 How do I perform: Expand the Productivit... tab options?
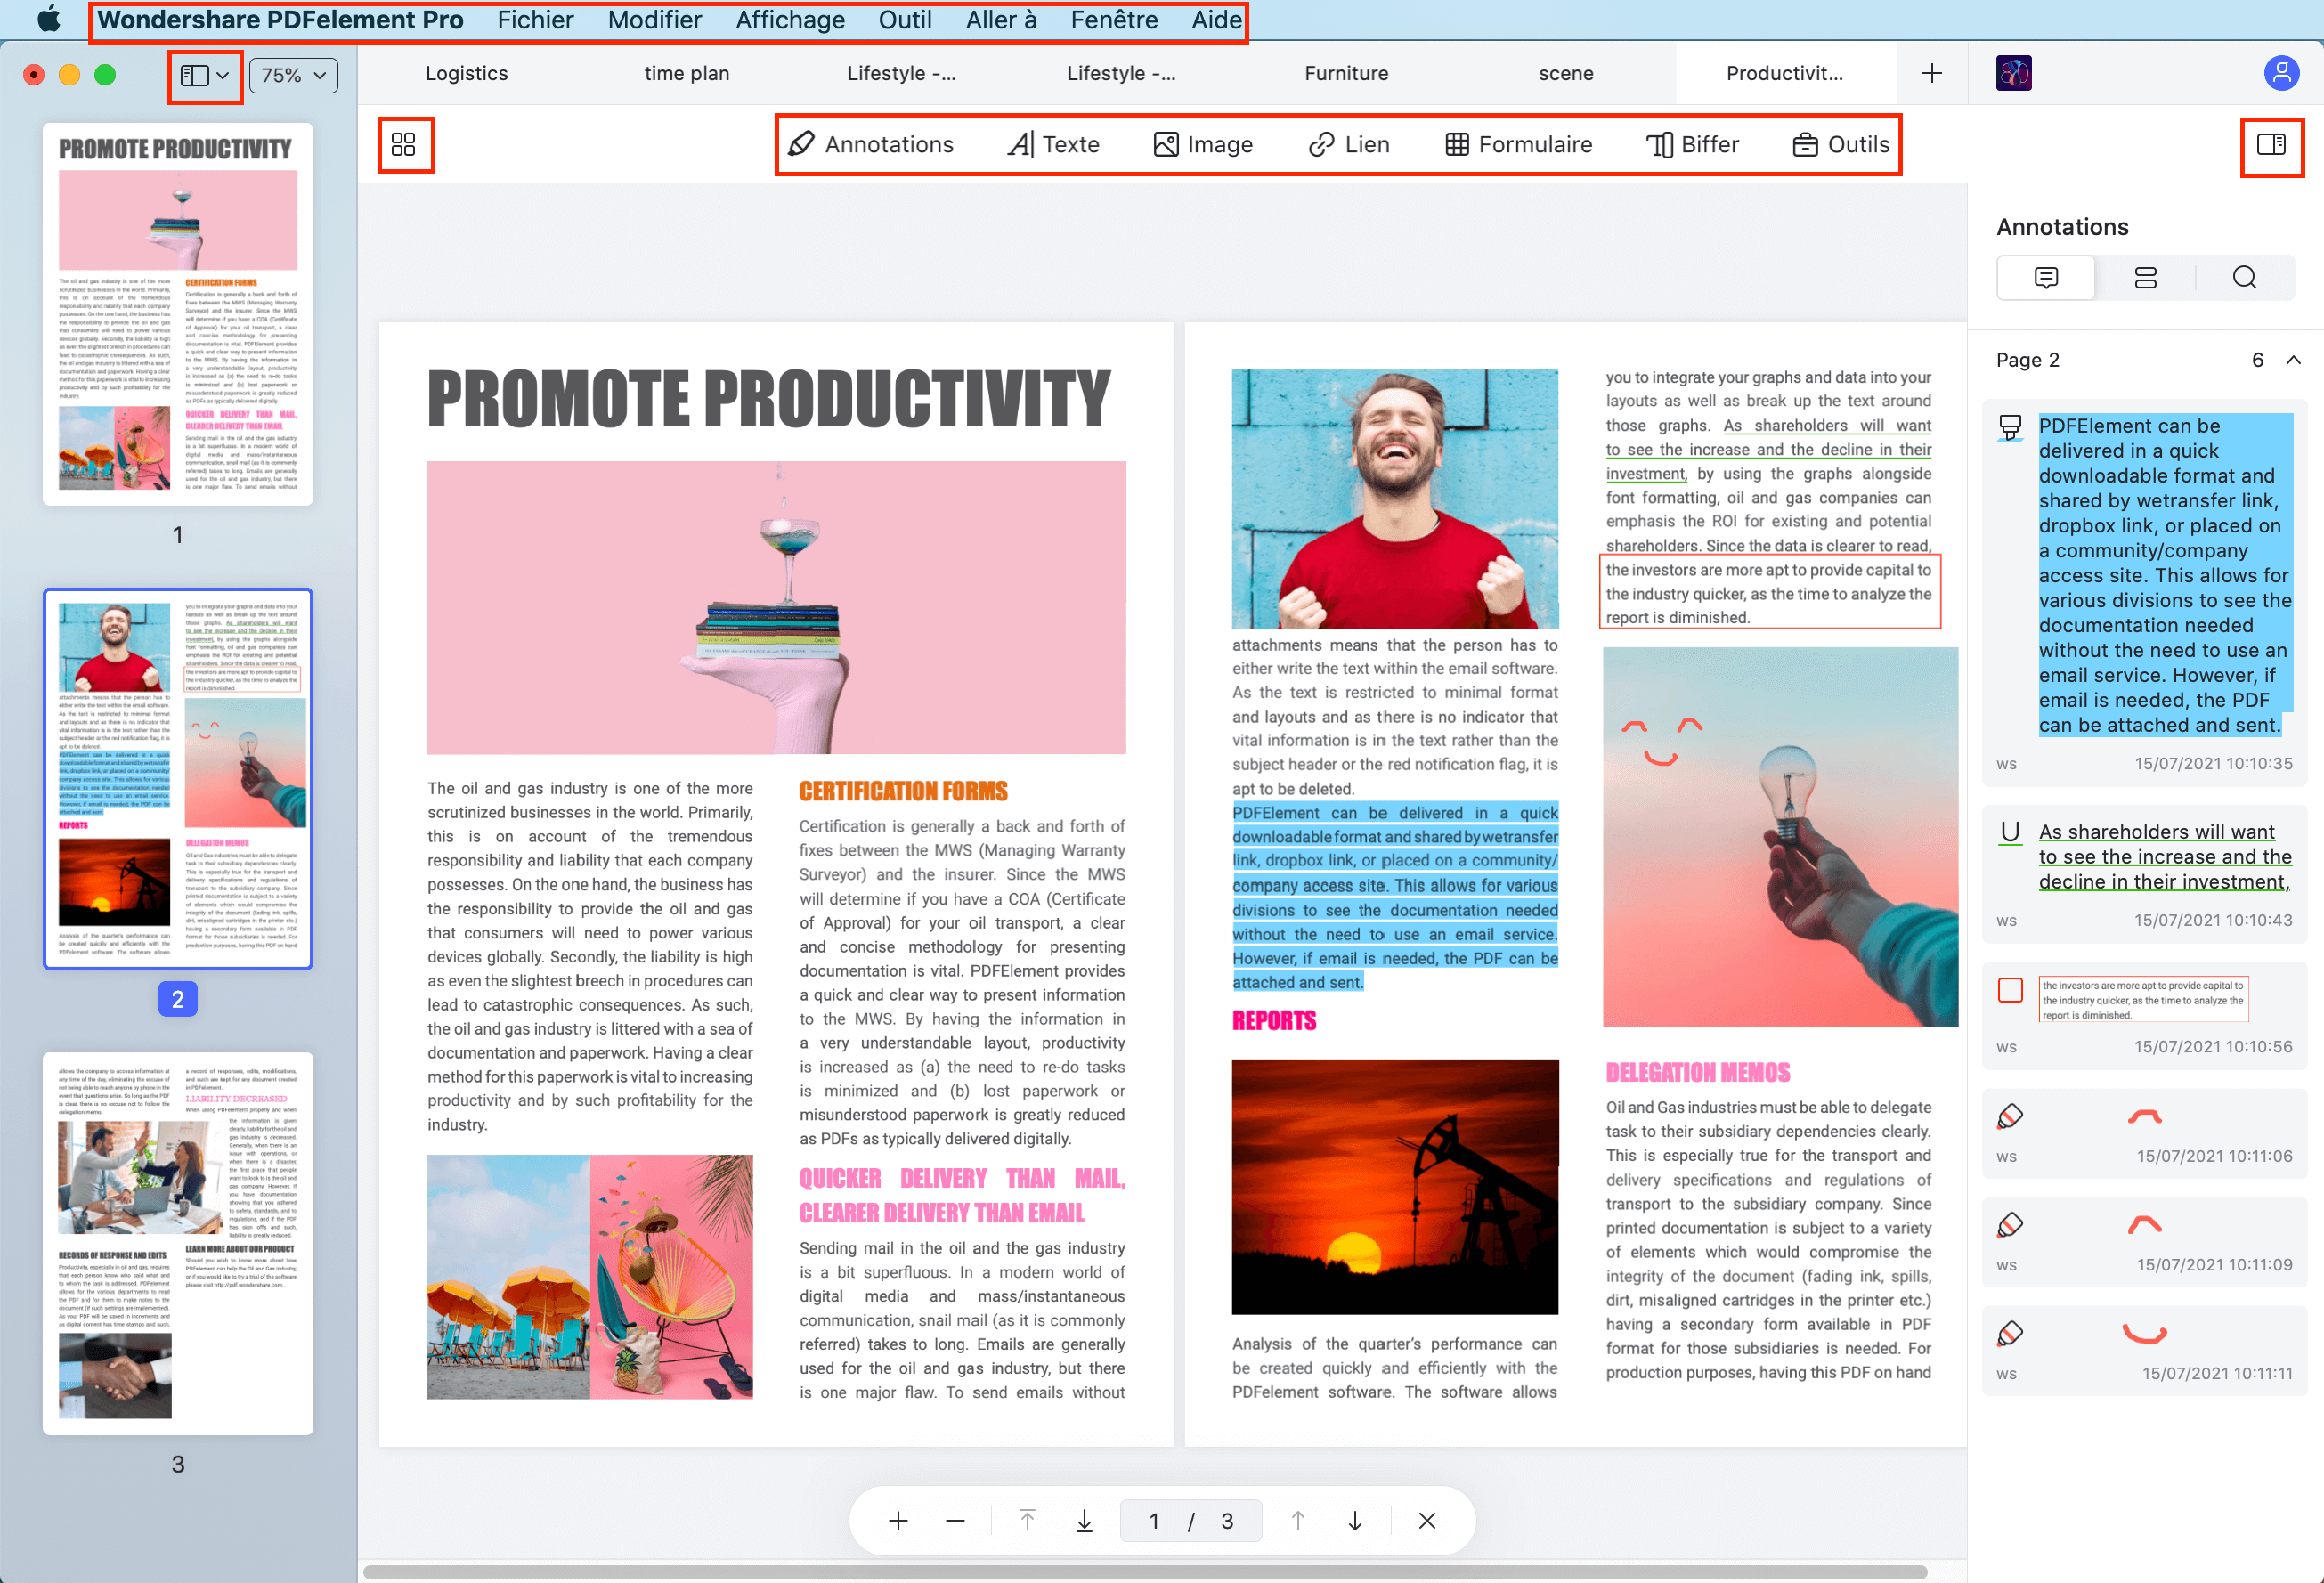pos(1785,72)
